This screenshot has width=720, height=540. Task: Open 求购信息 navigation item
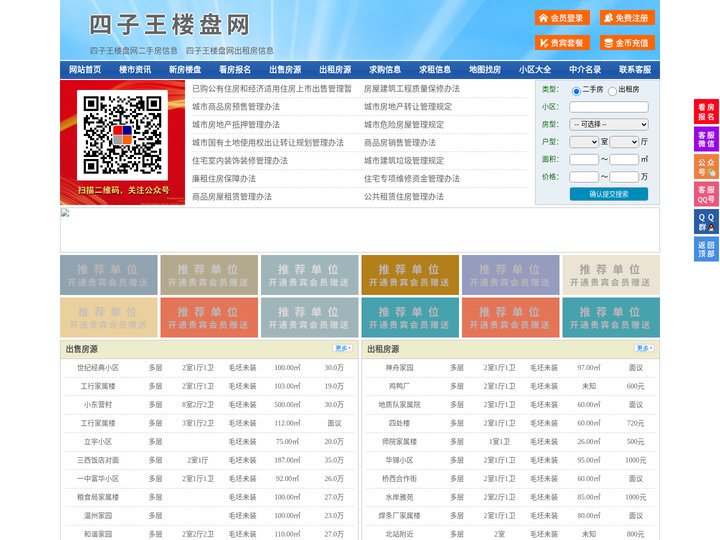(x=385, y=70)
